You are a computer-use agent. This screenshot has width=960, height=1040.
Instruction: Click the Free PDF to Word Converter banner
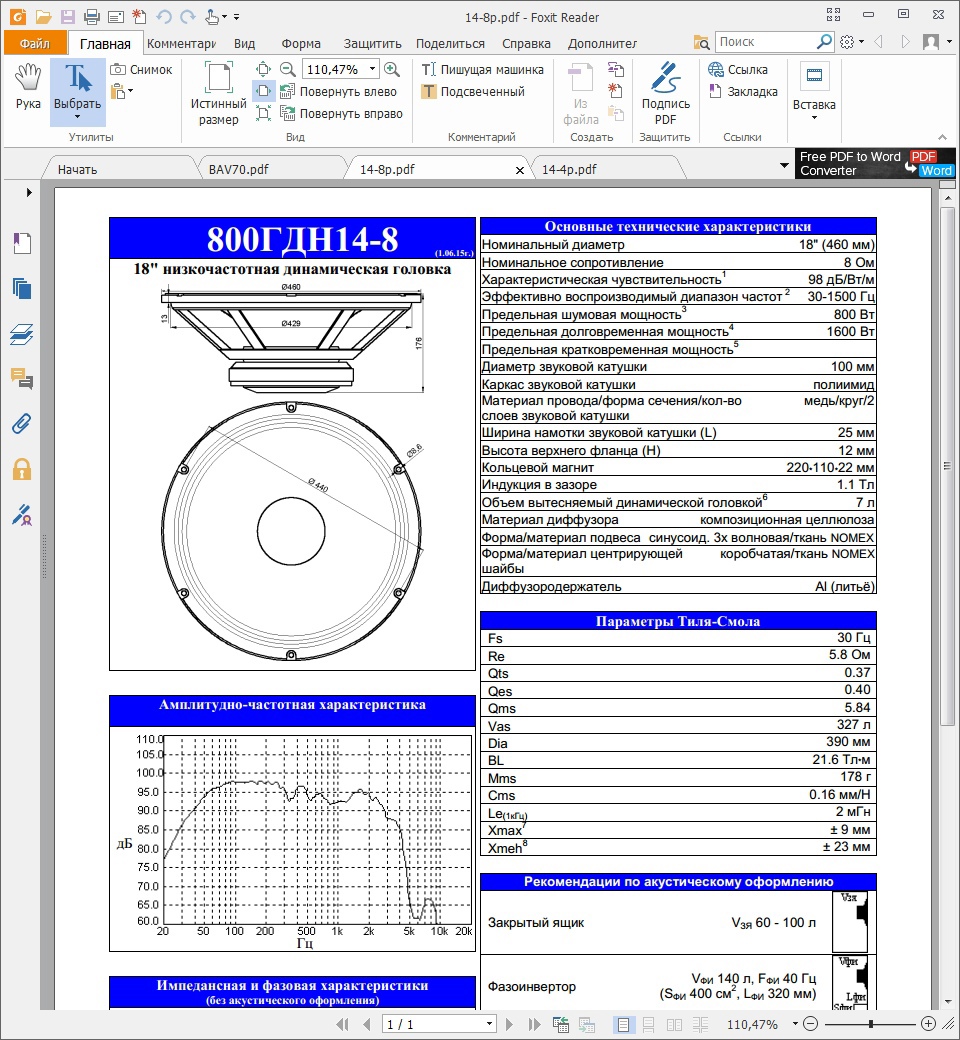click(875, 163)
